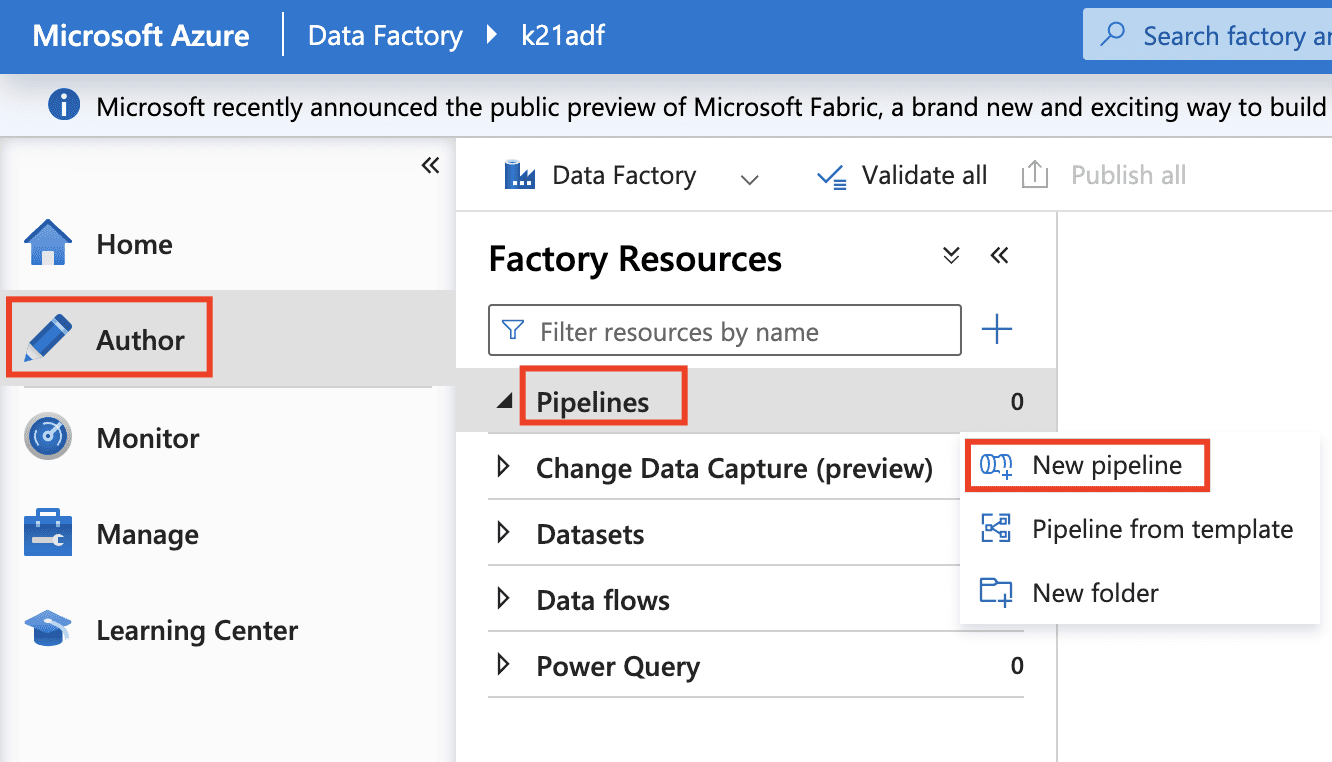Click the Manage toolbox icon
Viewport: 1332px width, 762px height.
[48, 534]
